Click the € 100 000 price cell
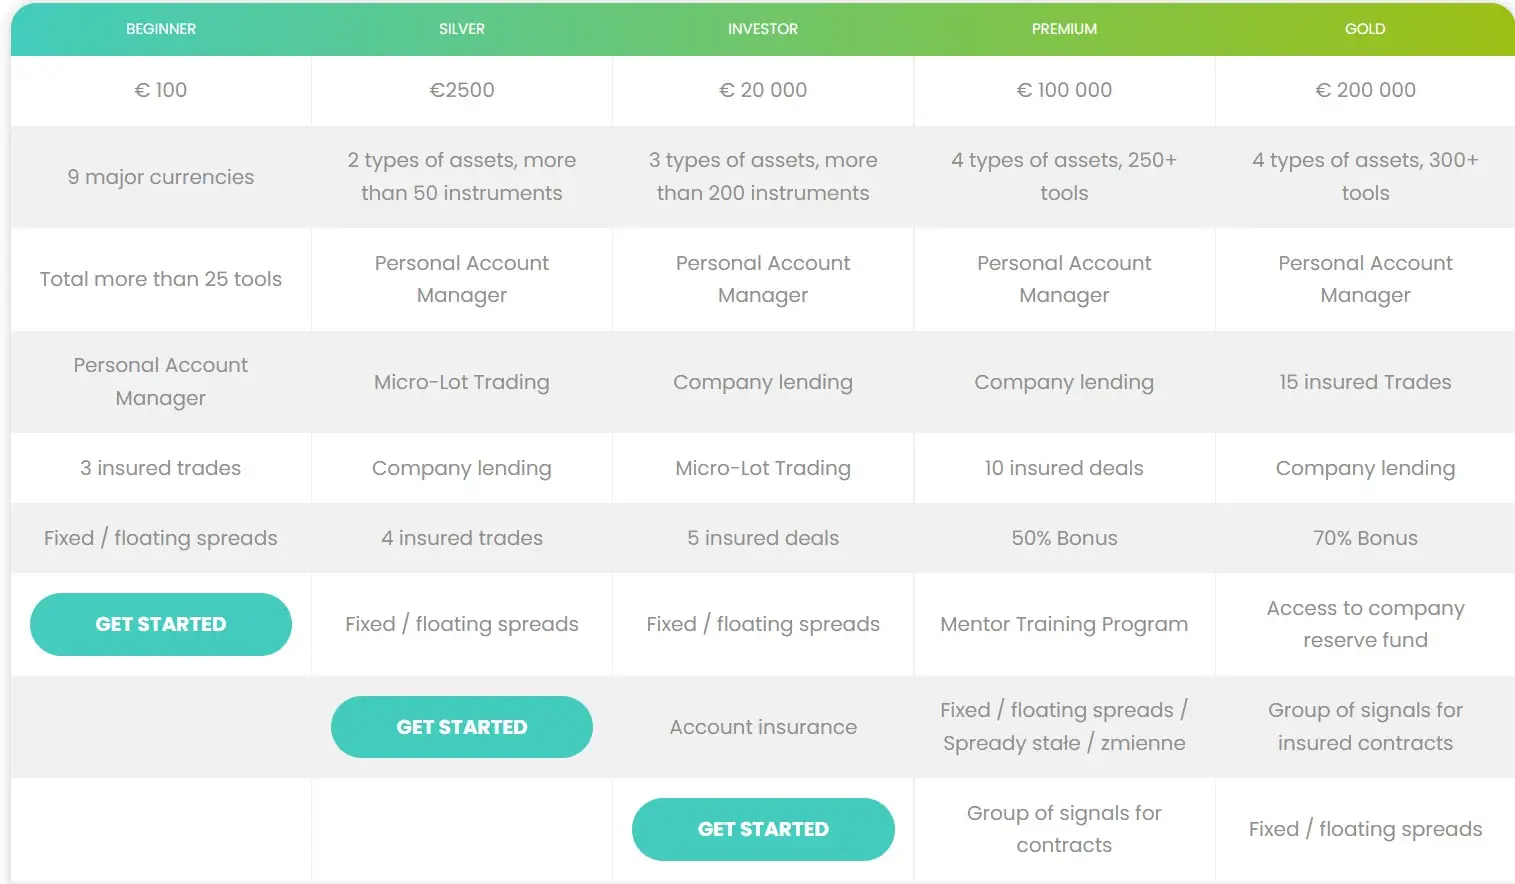Image resolution: width=1515 pixels, height=884 pixels. [1064, 90]
